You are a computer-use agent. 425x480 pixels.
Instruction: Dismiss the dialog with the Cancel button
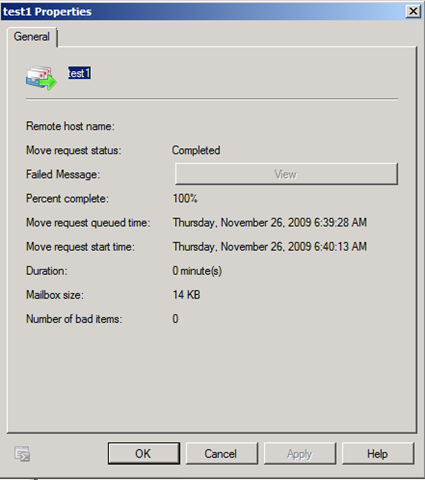[222, 453]
